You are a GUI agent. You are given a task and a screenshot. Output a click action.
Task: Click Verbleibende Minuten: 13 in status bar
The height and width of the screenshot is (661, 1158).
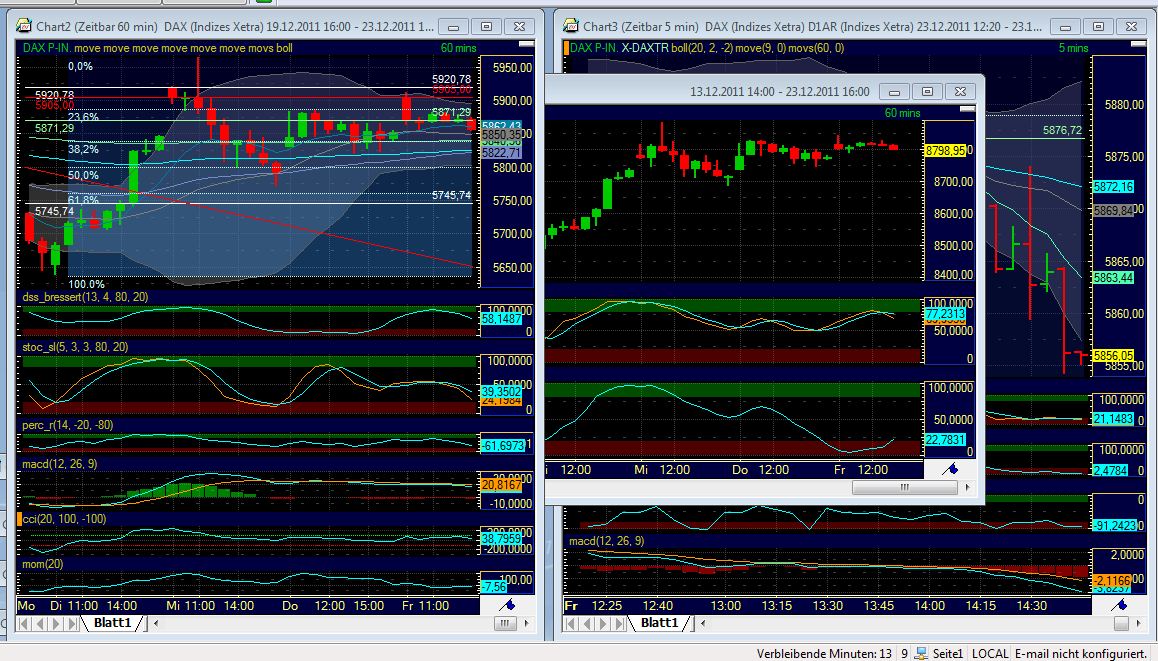(x=824, y=654)
